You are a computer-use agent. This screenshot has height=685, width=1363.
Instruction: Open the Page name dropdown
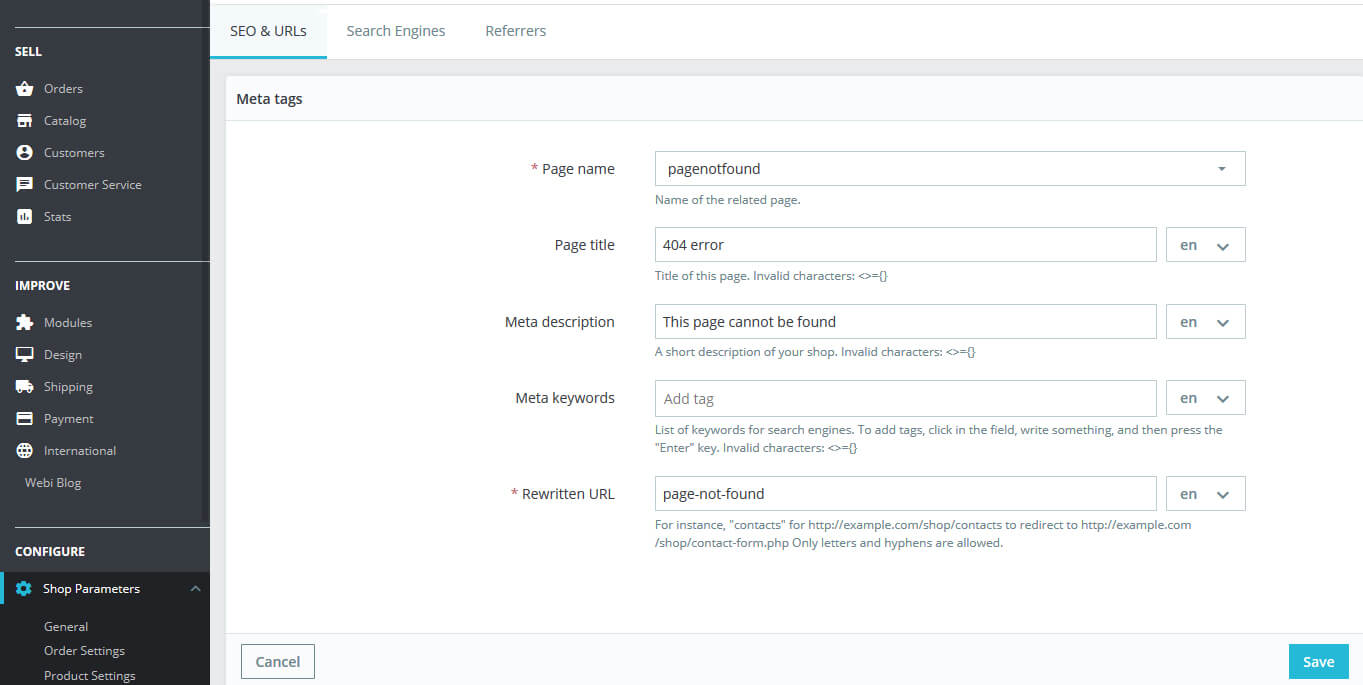[949, 169]
